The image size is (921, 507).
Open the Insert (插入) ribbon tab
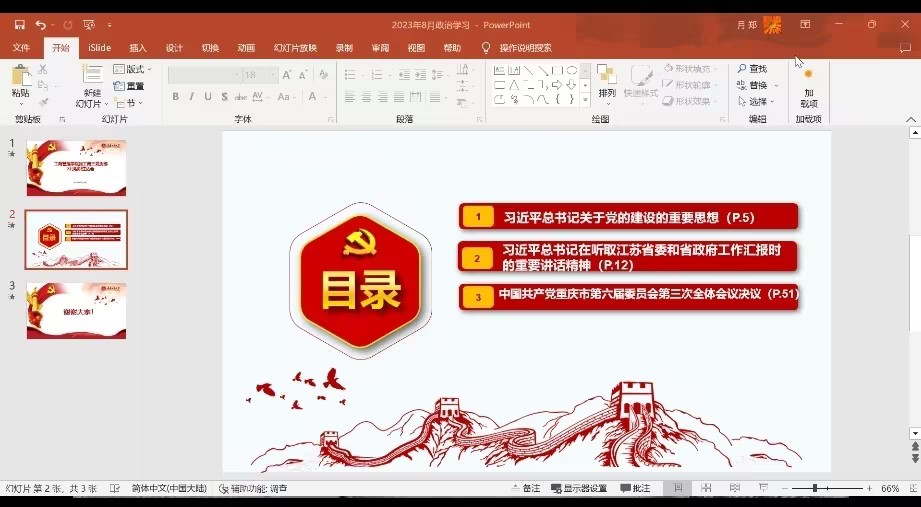tap(138, 48)
